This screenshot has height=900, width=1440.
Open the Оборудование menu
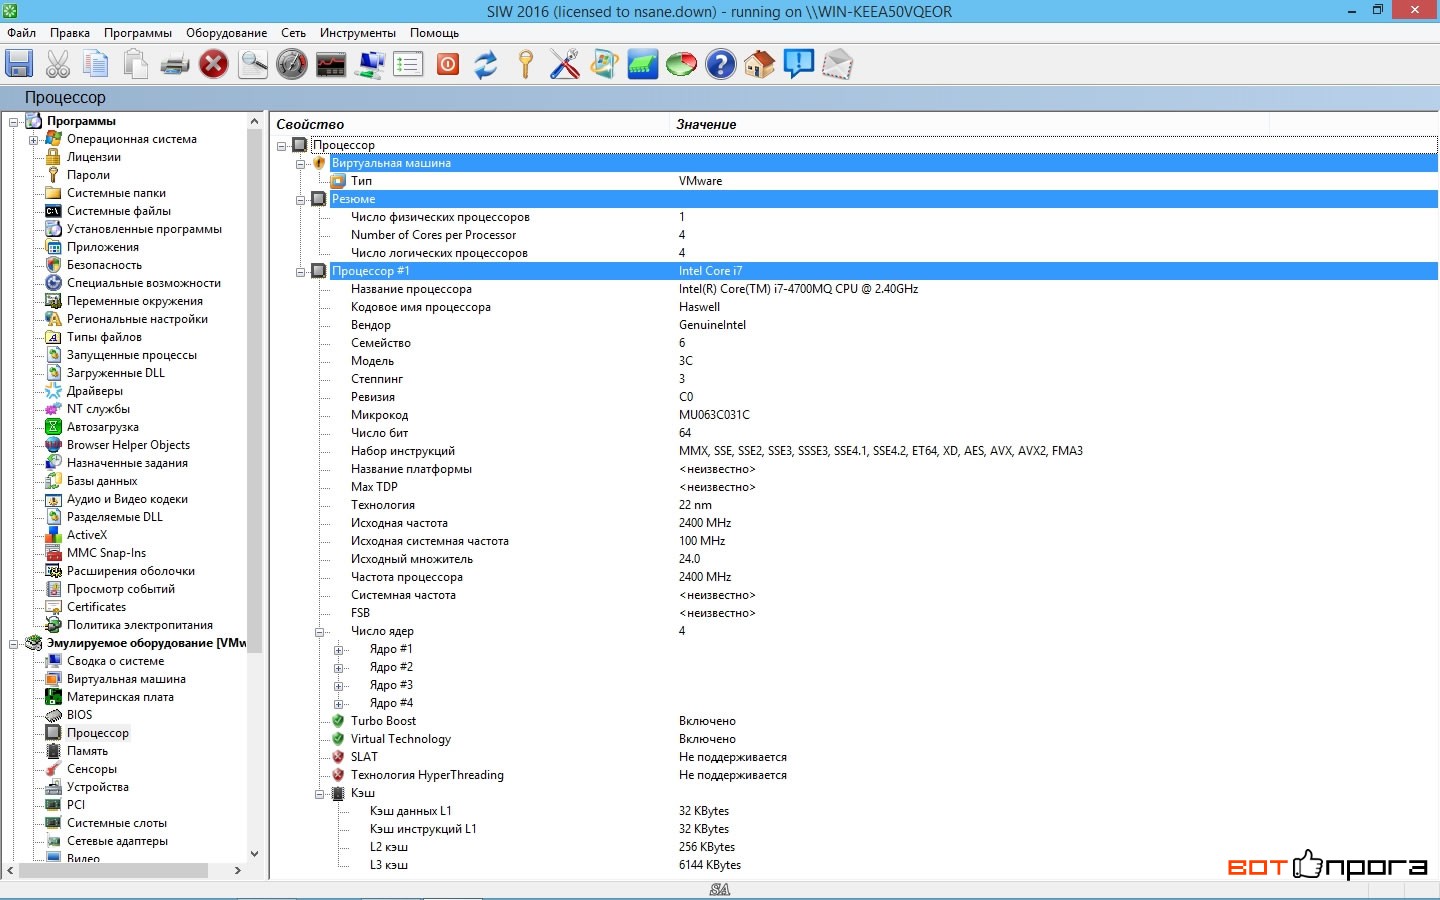point(227,33)
